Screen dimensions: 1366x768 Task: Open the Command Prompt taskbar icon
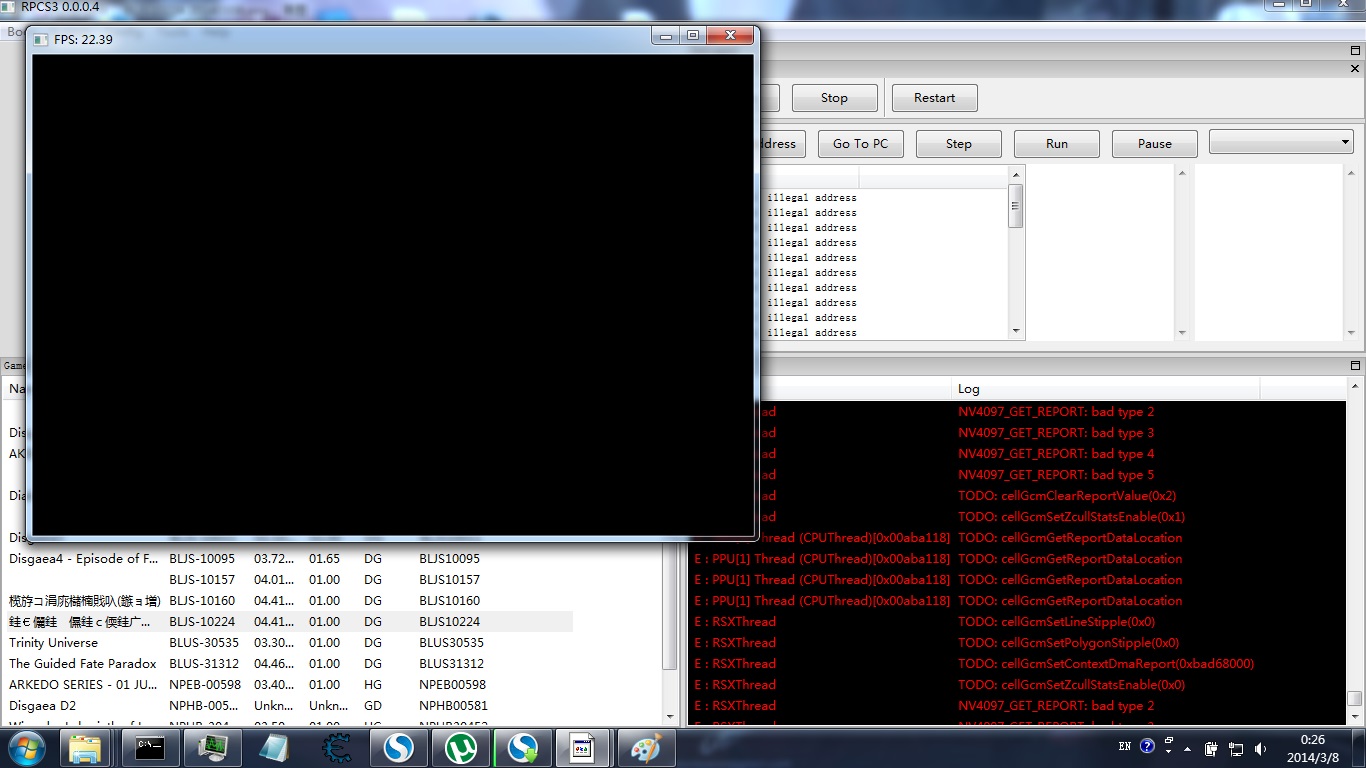[150, 747]
